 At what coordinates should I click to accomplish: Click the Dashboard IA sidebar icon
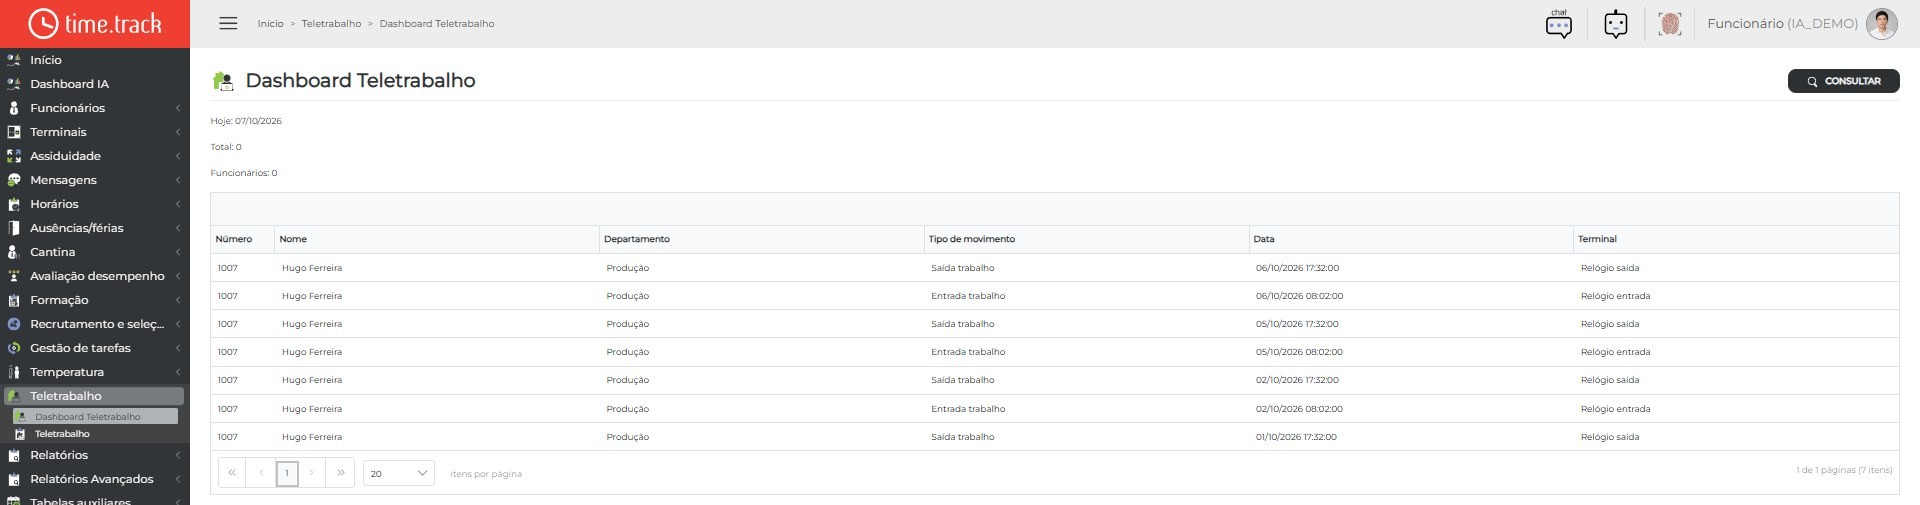14,84
